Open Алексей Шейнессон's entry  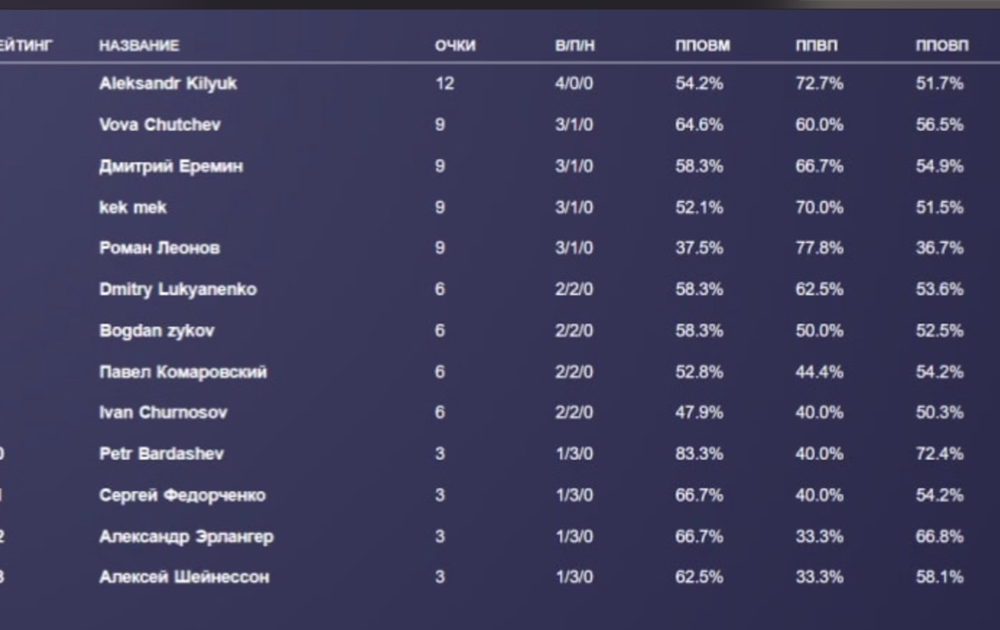tap(184, 577)
